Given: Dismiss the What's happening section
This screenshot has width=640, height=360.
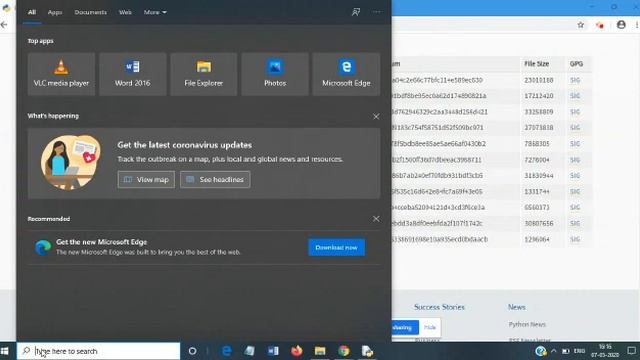Looking at the screenshot, I should 376,116.
